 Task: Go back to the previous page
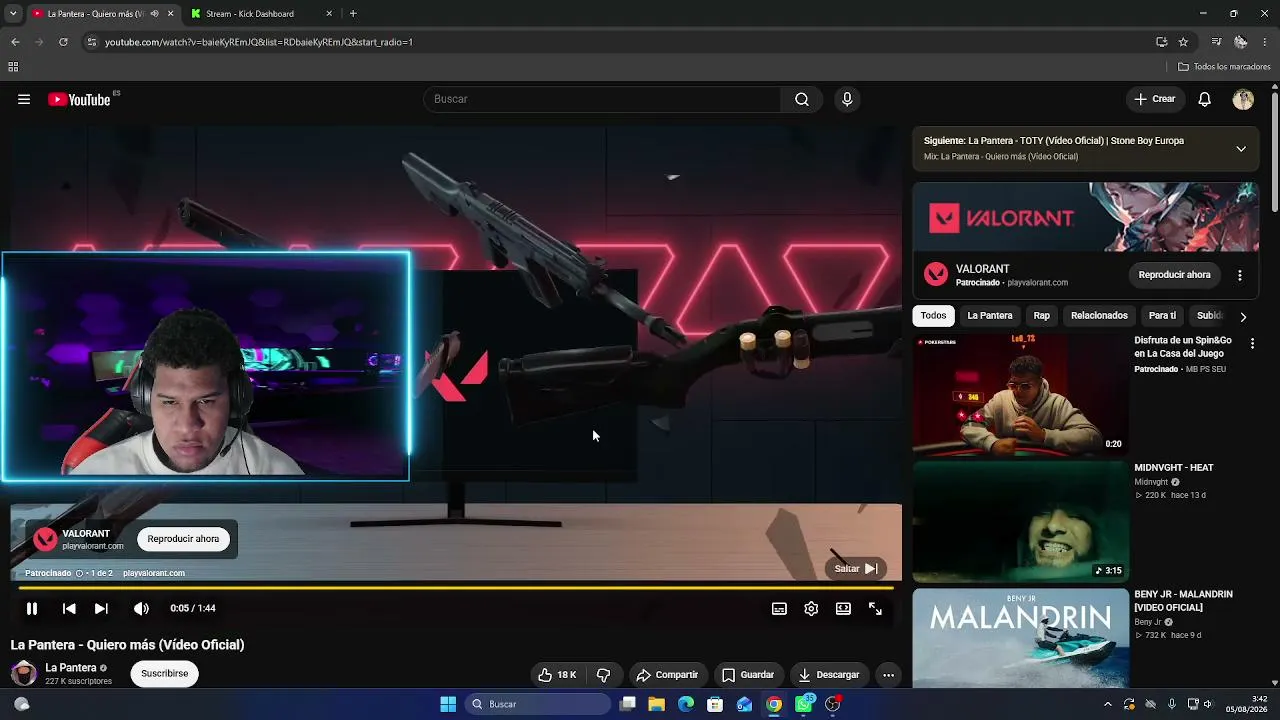click(15, 42)
